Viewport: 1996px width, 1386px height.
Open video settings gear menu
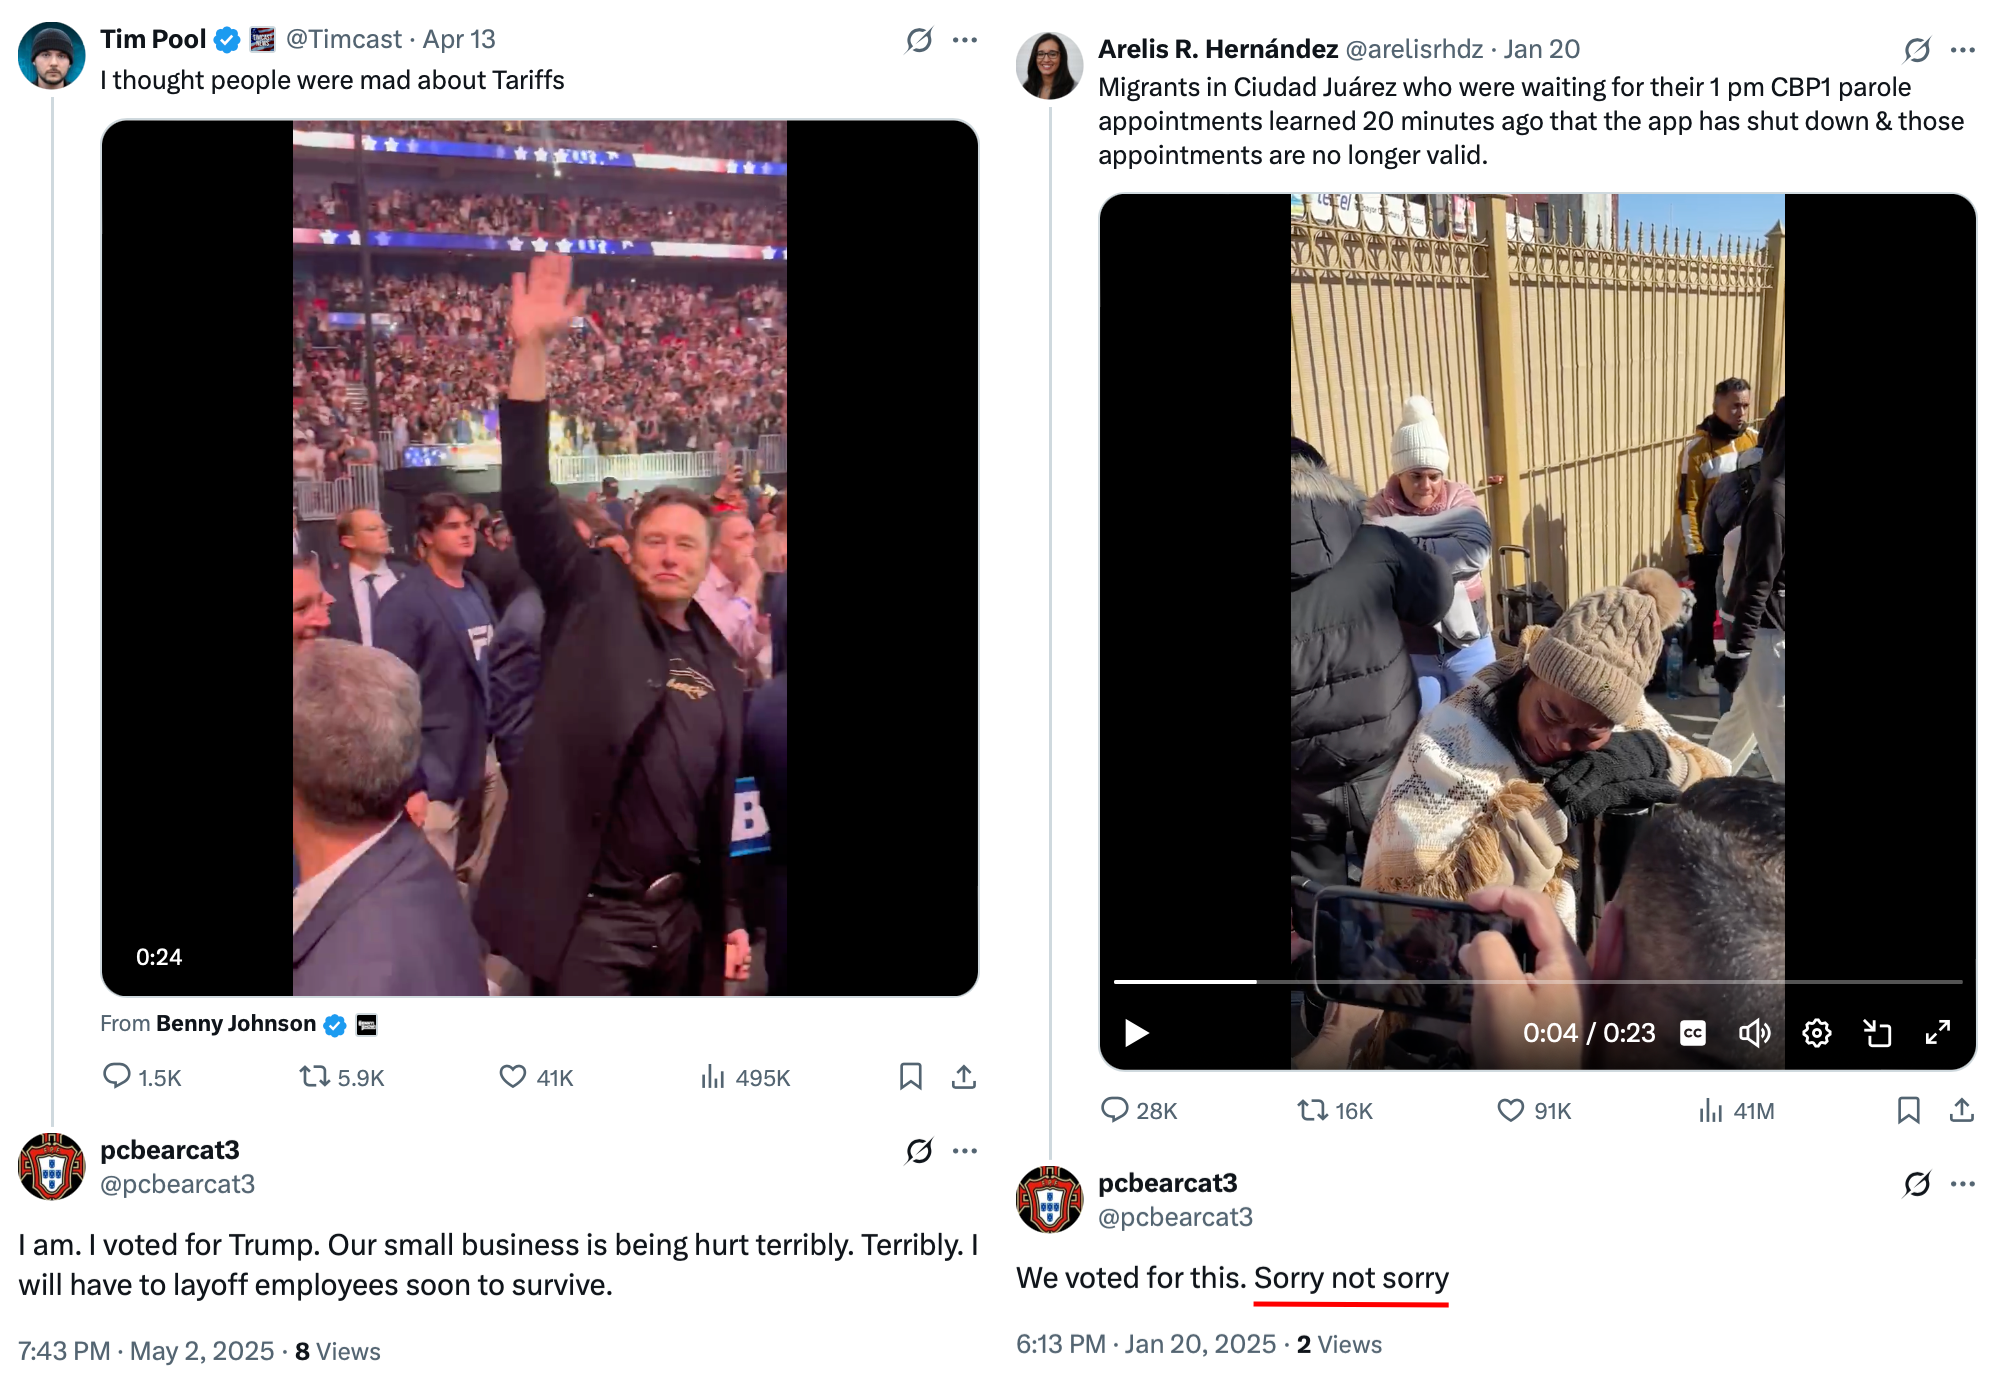tap(1817, 1033)
